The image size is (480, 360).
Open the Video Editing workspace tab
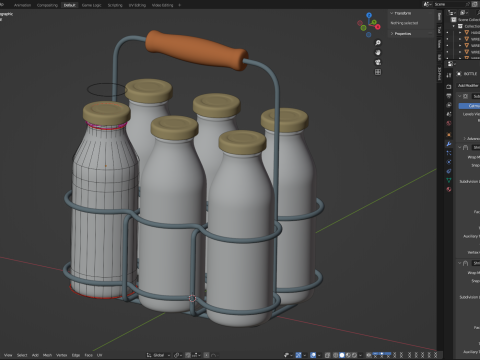pos(162,5)
